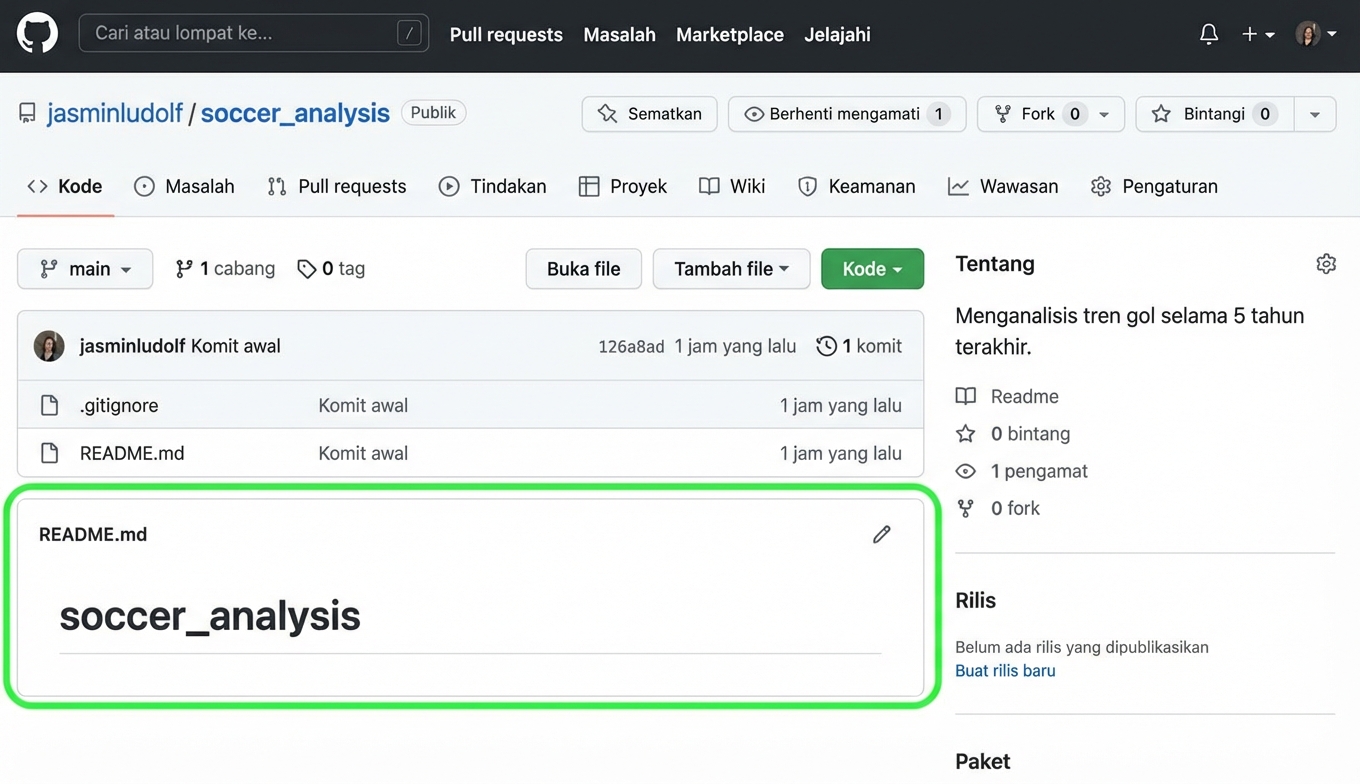
Task: Click the notifications bell icon
Action: (x=1208, y=34)
